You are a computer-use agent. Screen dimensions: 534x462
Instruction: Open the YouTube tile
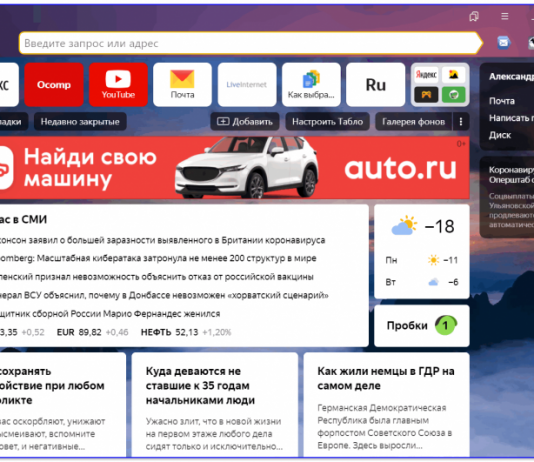(x=118, y=84)
